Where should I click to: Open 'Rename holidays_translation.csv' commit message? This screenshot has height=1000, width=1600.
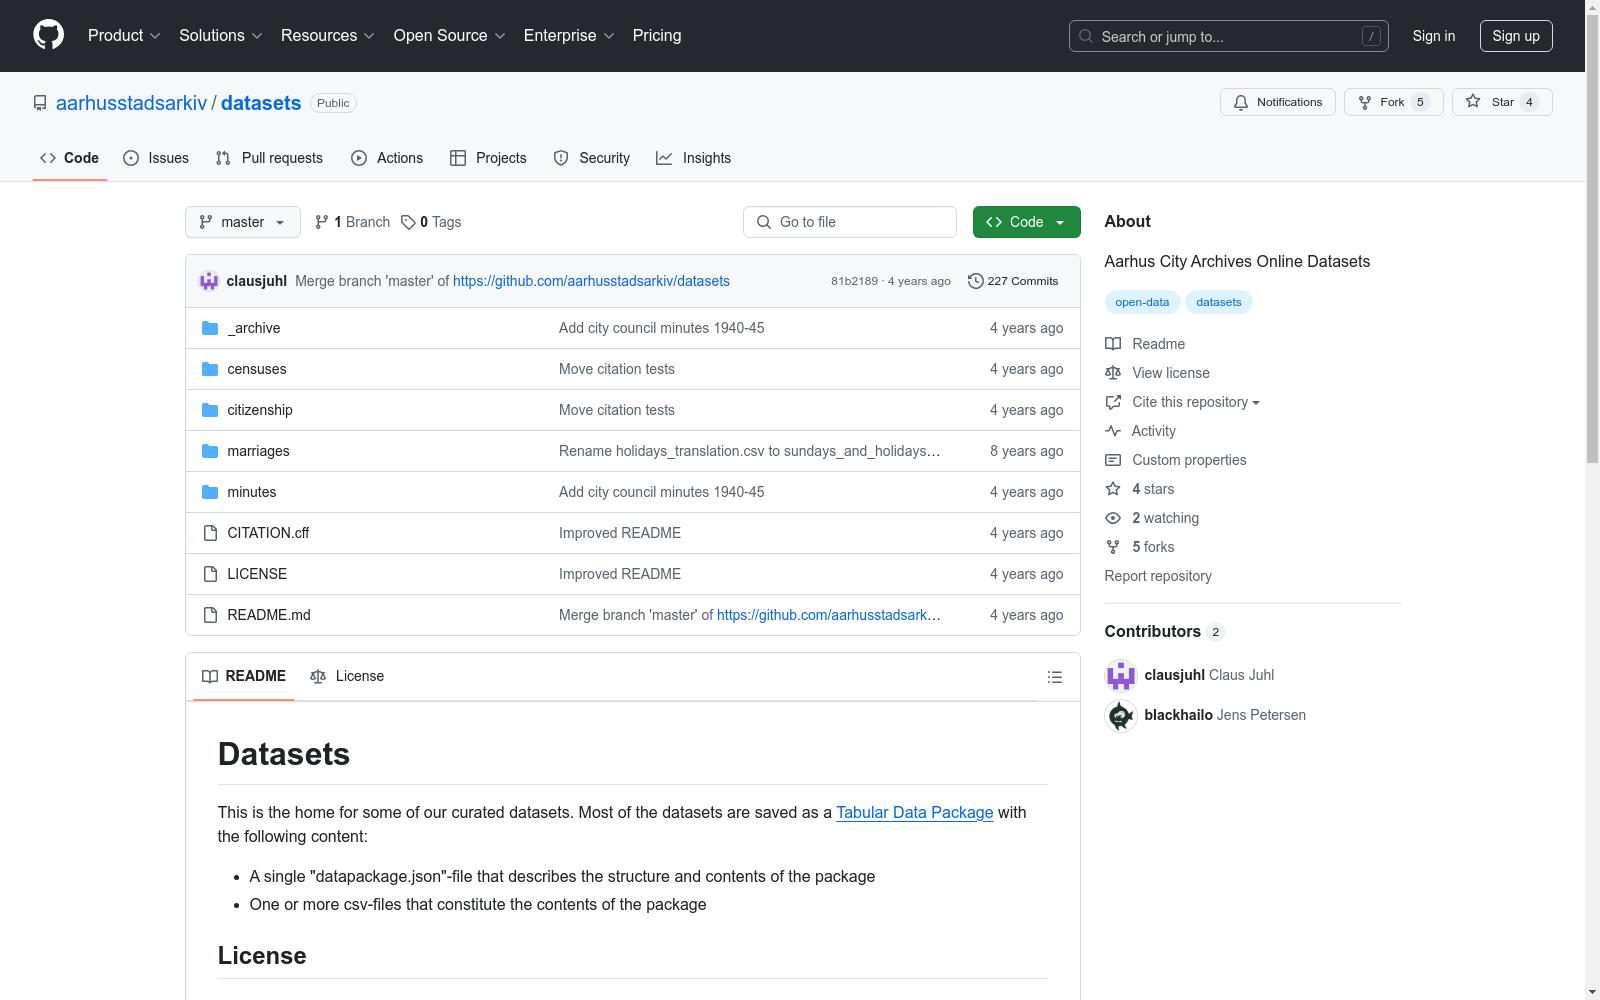(749, 451)
